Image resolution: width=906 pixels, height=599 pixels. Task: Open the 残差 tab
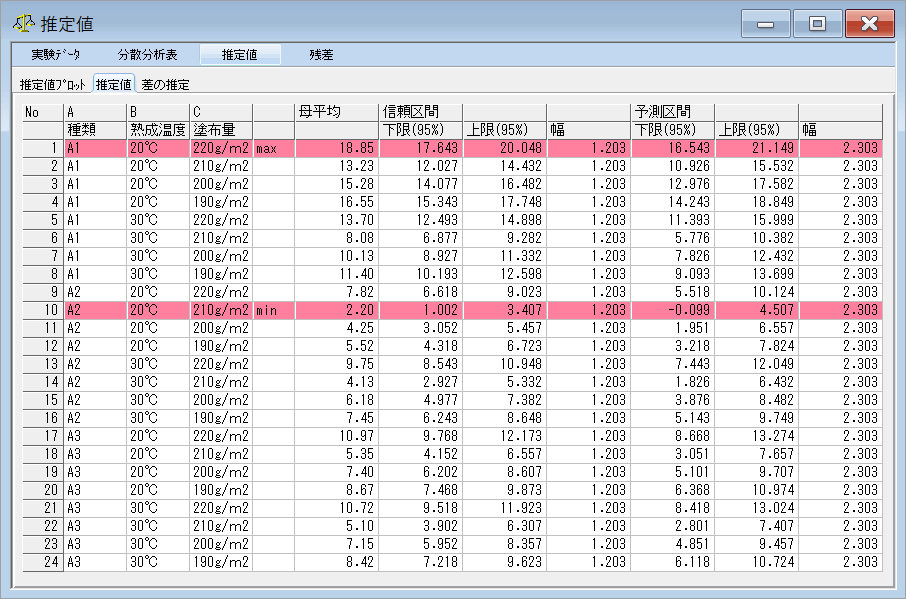point(322,55)
